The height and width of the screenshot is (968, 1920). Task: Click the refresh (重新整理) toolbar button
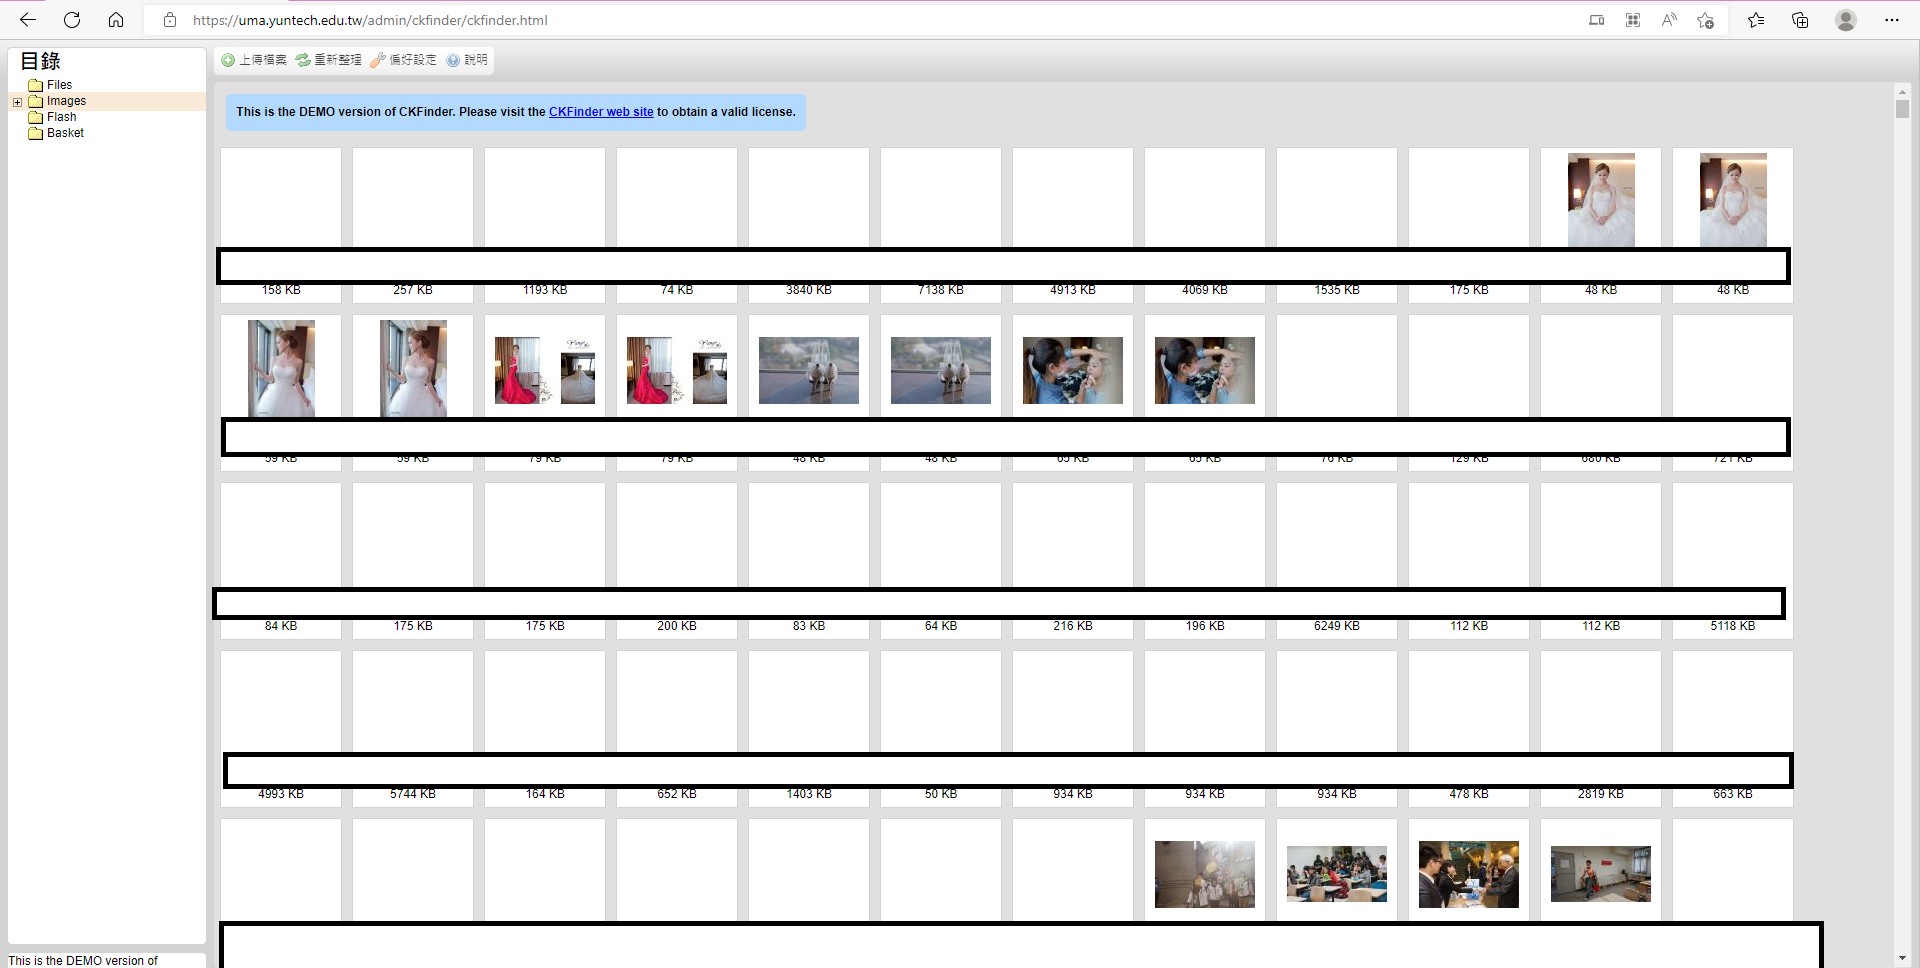point(329,60)
